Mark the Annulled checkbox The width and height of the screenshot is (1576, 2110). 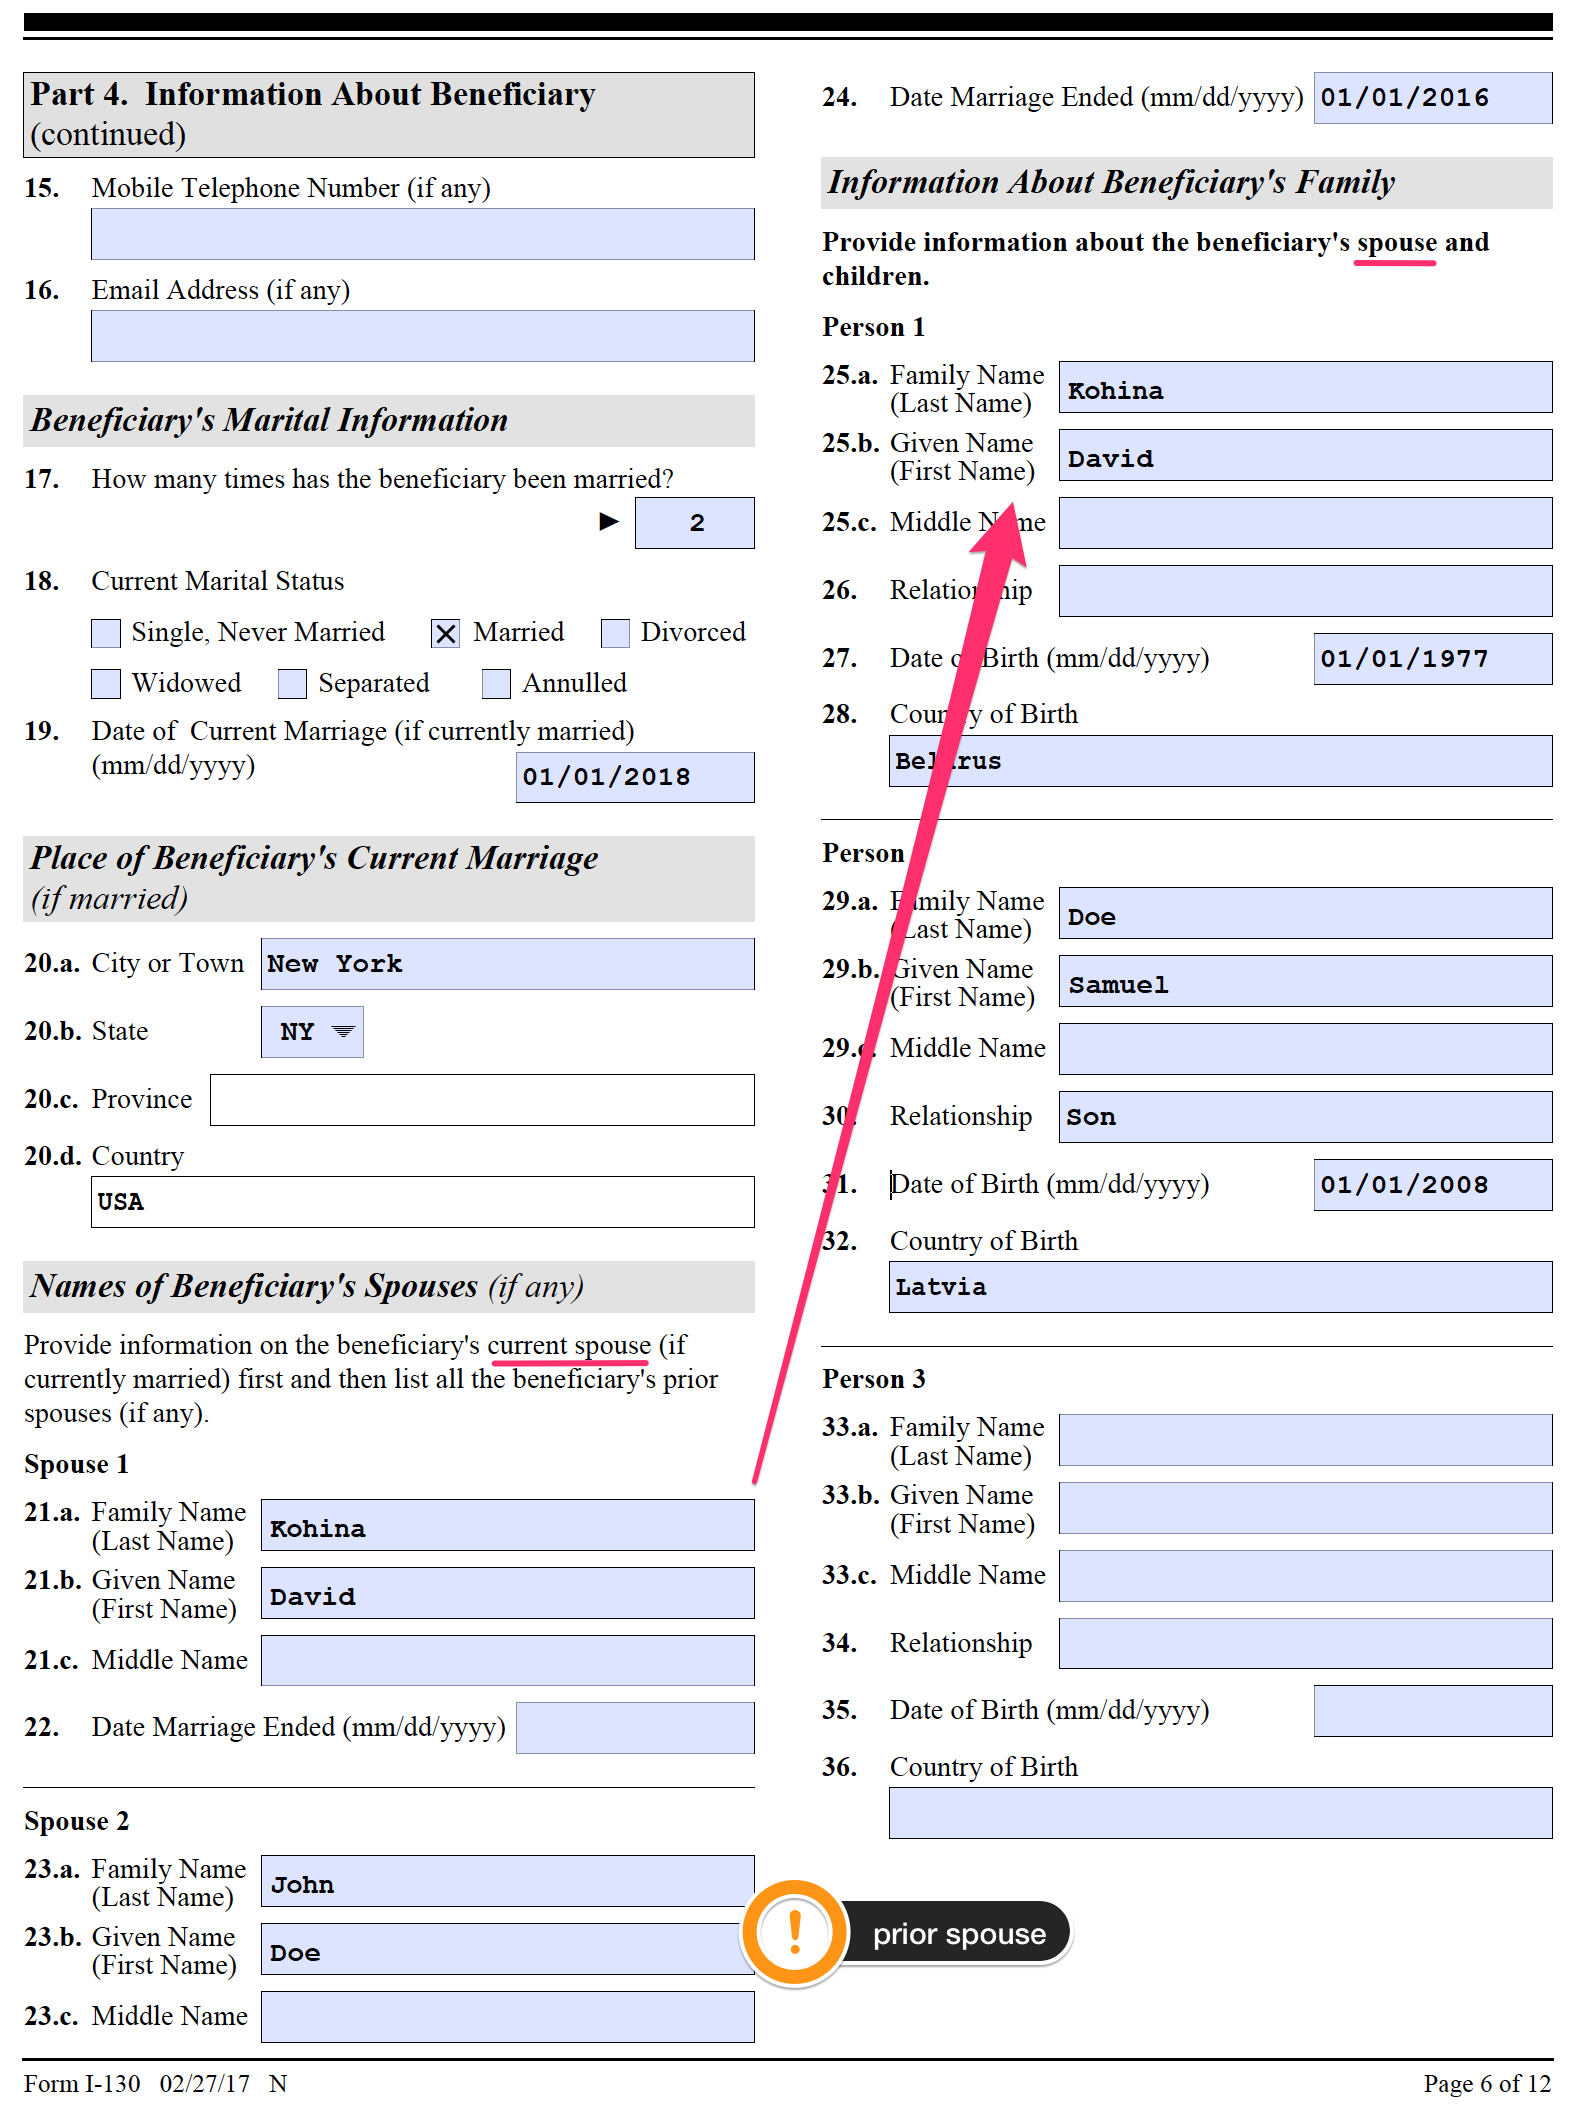click(496, 684)
